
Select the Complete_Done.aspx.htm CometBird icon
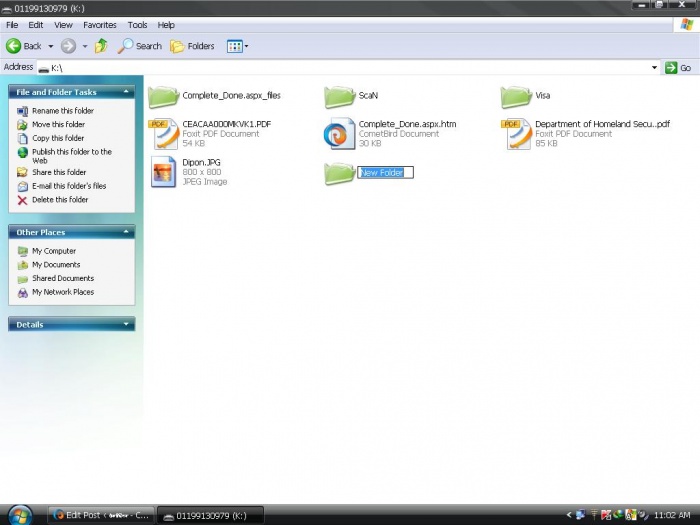[x=340, y=133]
